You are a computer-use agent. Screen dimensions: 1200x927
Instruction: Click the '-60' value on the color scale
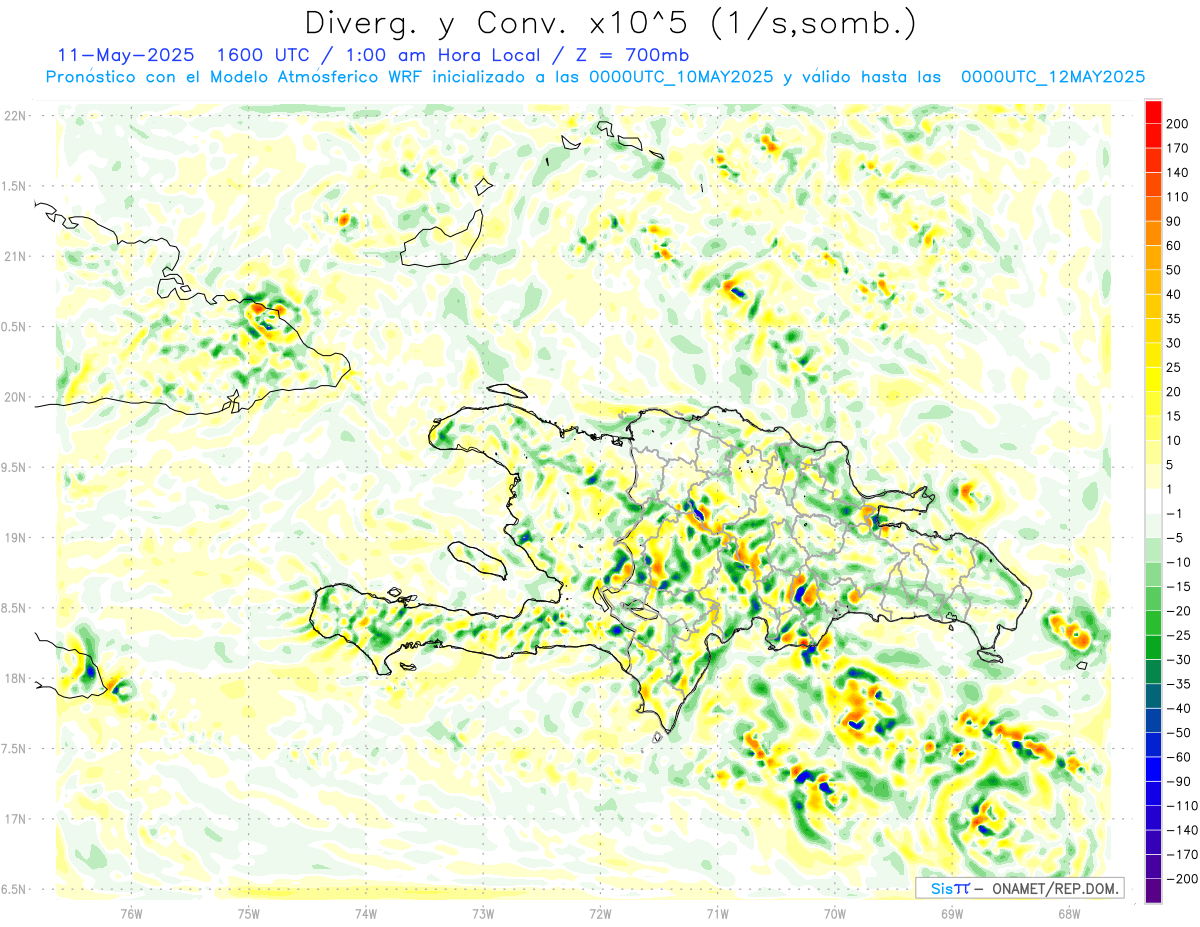click(x=1177, y=757)
